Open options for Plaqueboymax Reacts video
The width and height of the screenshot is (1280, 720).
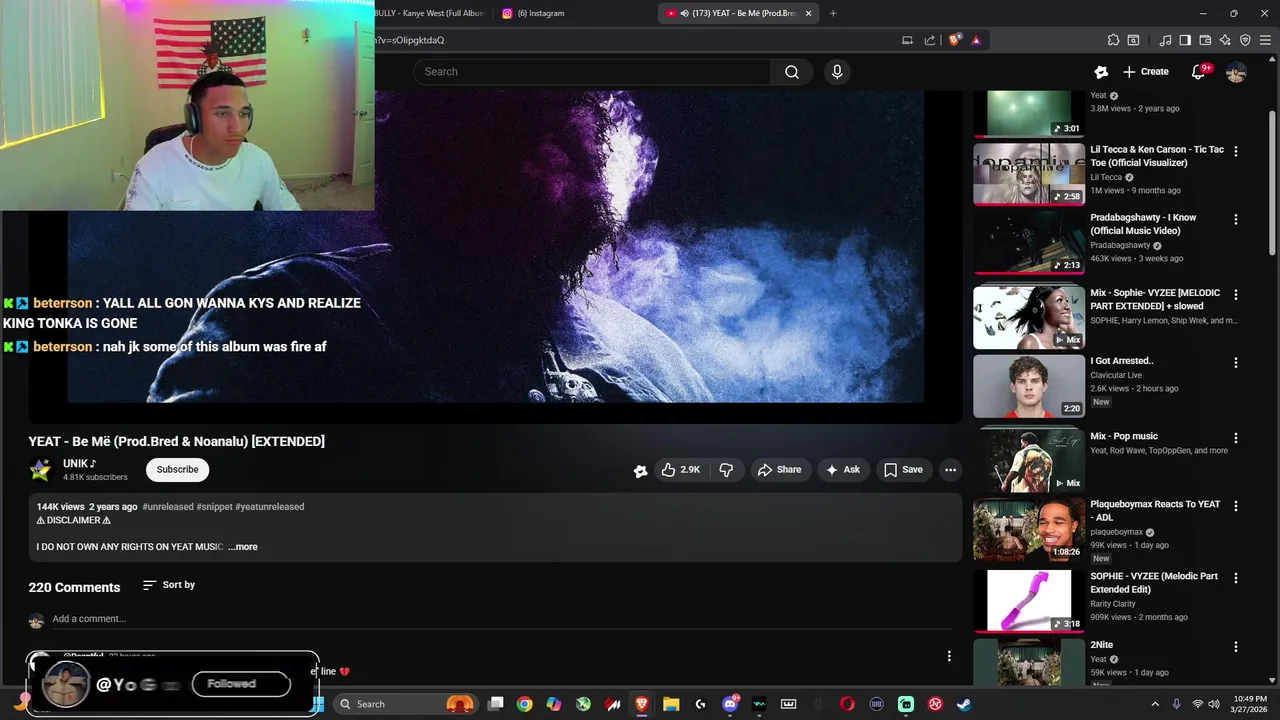tap(1236, 506)
